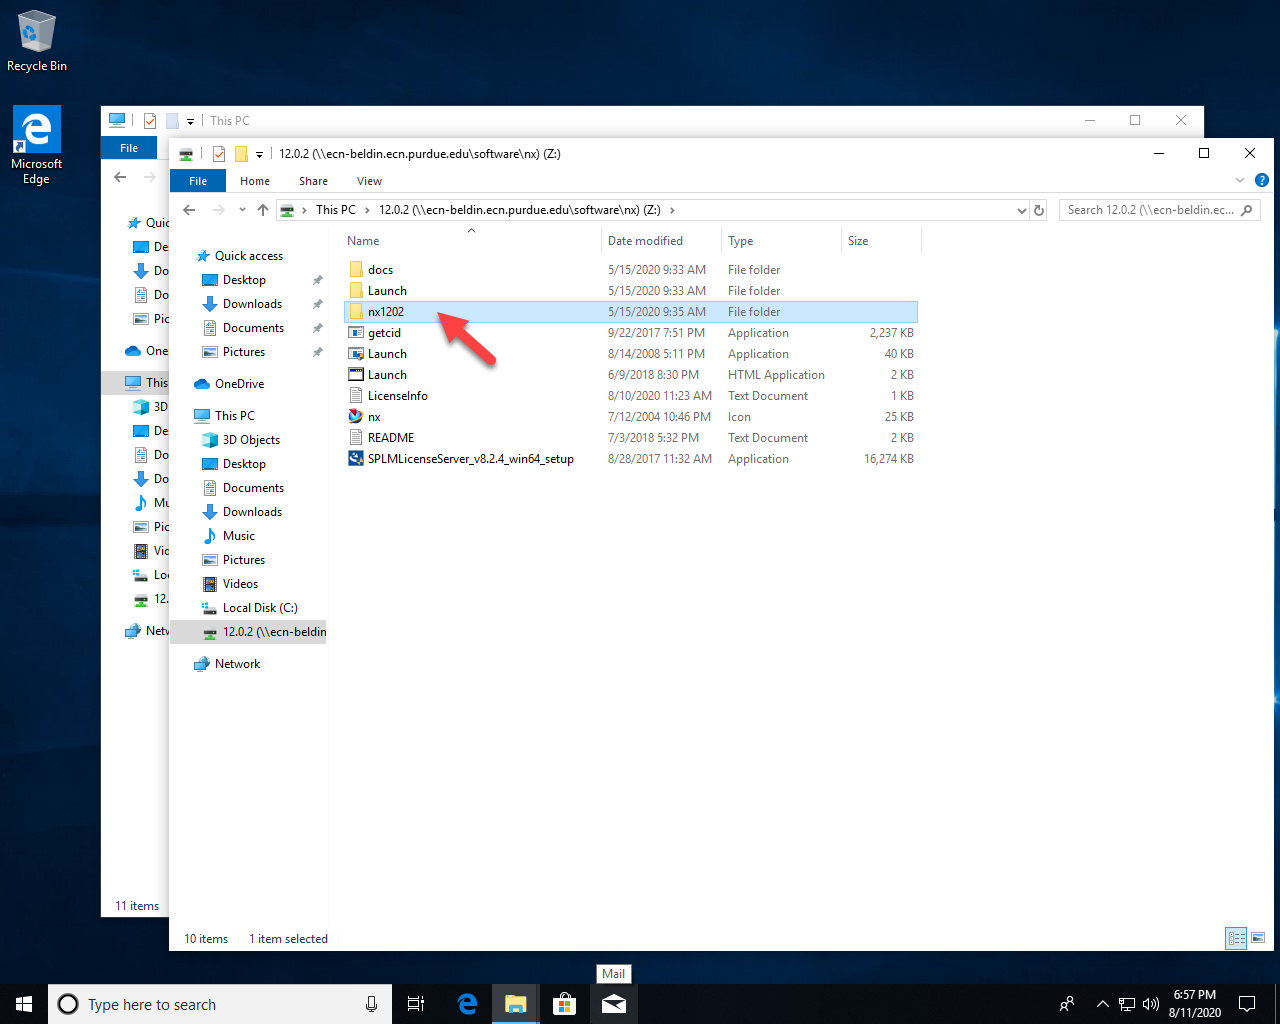Unpin Downloads from Quick access
The height and width of the screenshot is (1024, 1280).
[x=318, y=303]
